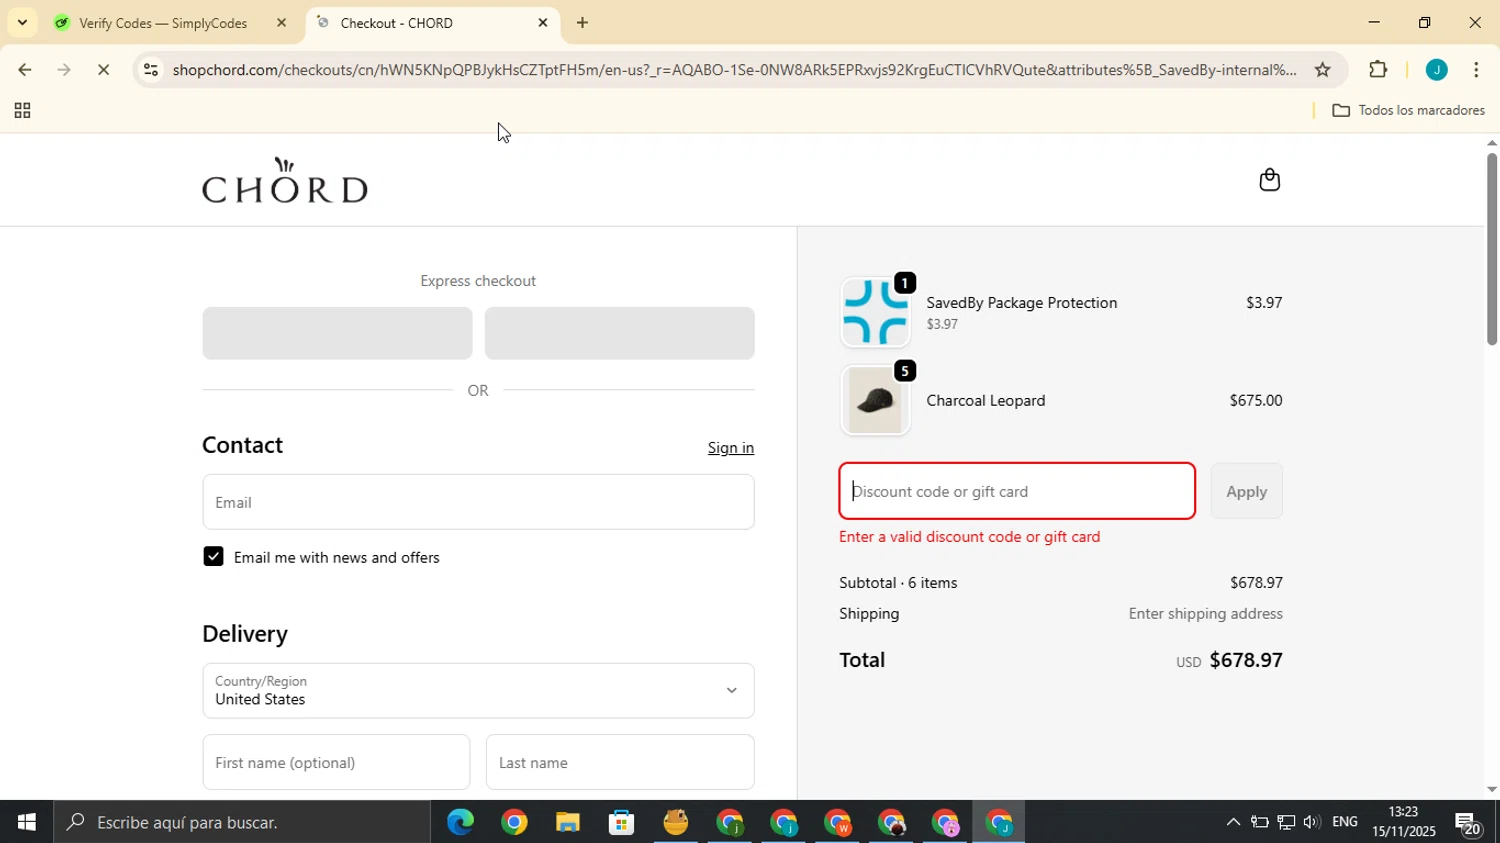
Task: Open the volume control icon
Action: pyautogui.click(x=1311, y=822)
